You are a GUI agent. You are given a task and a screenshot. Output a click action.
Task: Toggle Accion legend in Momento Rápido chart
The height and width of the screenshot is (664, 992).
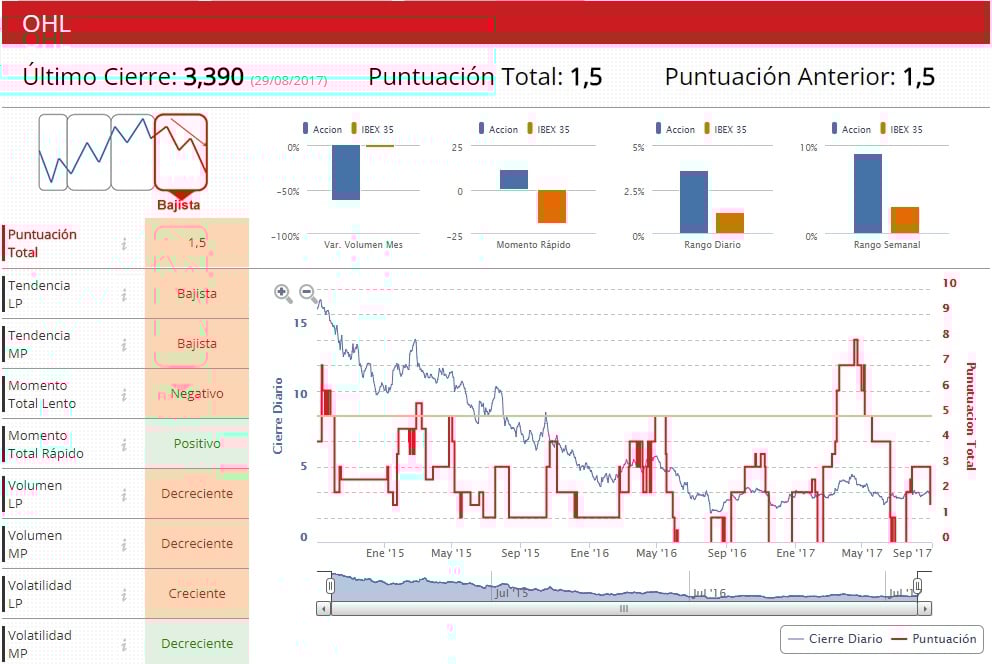(x=499, y=129)
